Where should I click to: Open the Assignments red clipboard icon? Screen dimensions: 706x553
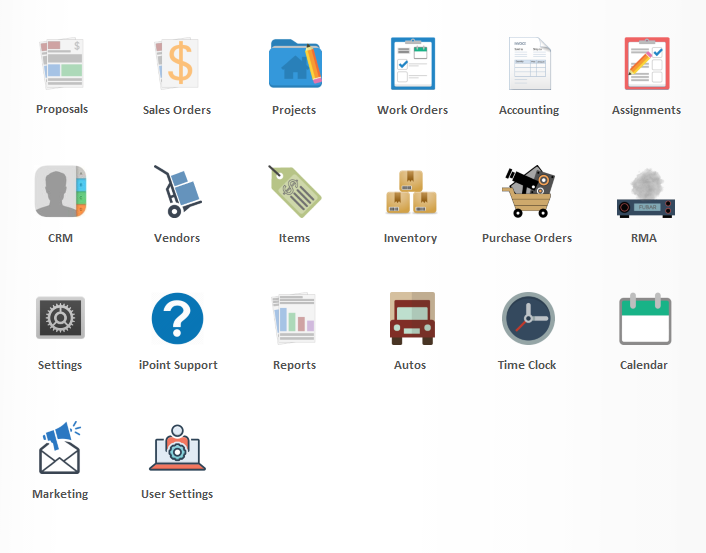point(647,63)
